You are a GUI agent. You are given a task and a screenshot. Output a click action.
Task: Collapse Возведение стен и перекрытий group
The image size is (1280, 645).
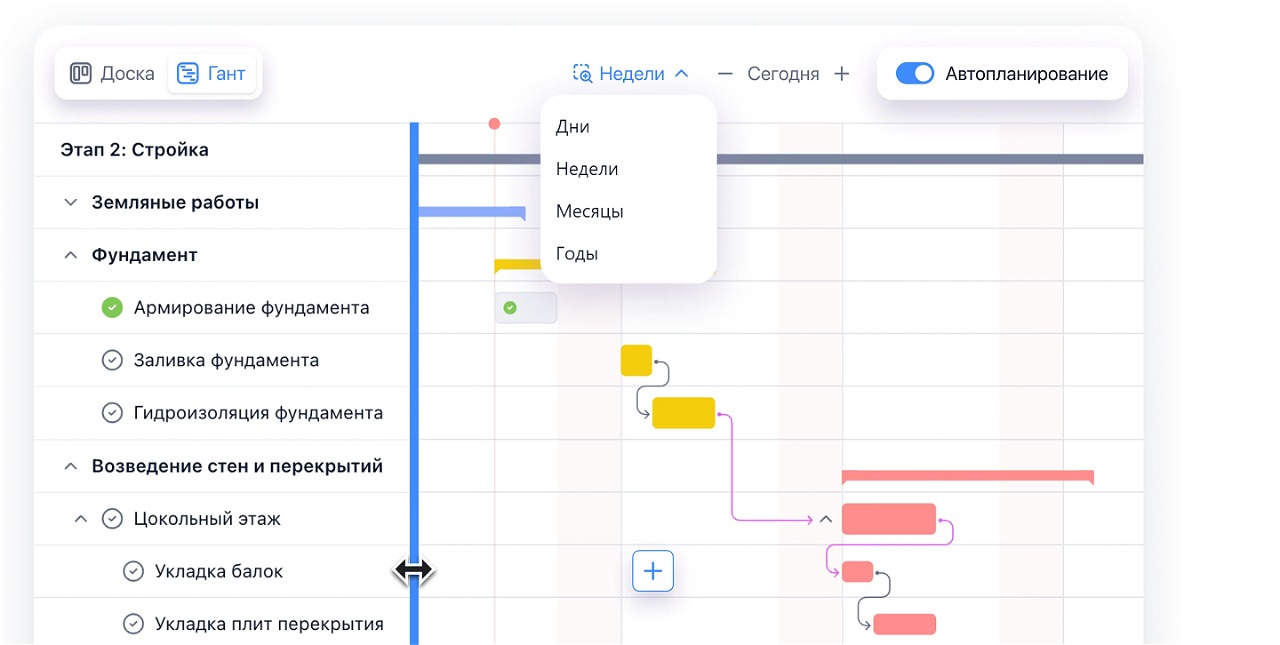[x=70, y=466]
